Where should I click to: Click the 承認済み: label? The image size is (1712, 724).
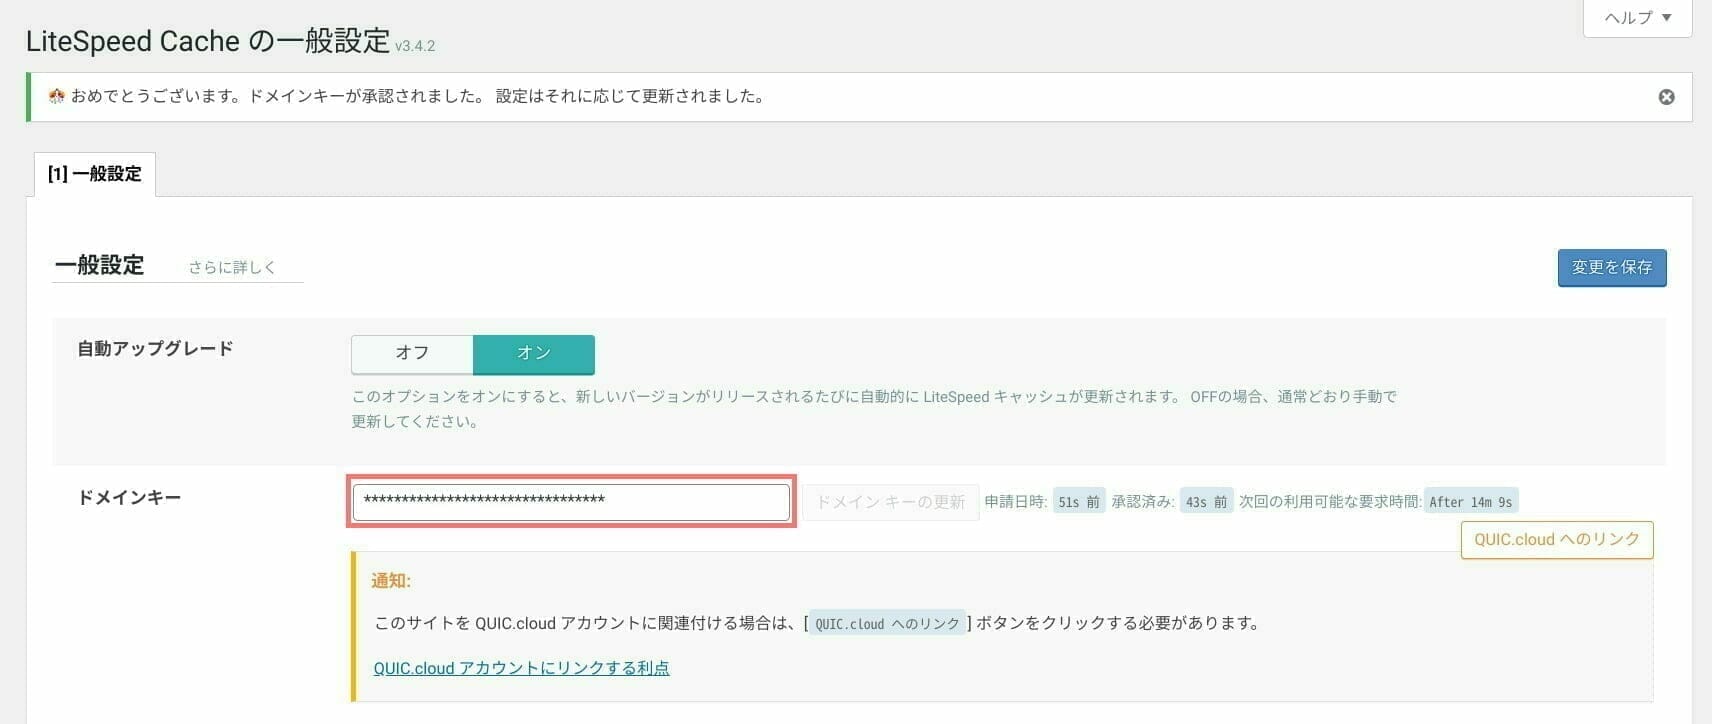[x=1143, y=502]
